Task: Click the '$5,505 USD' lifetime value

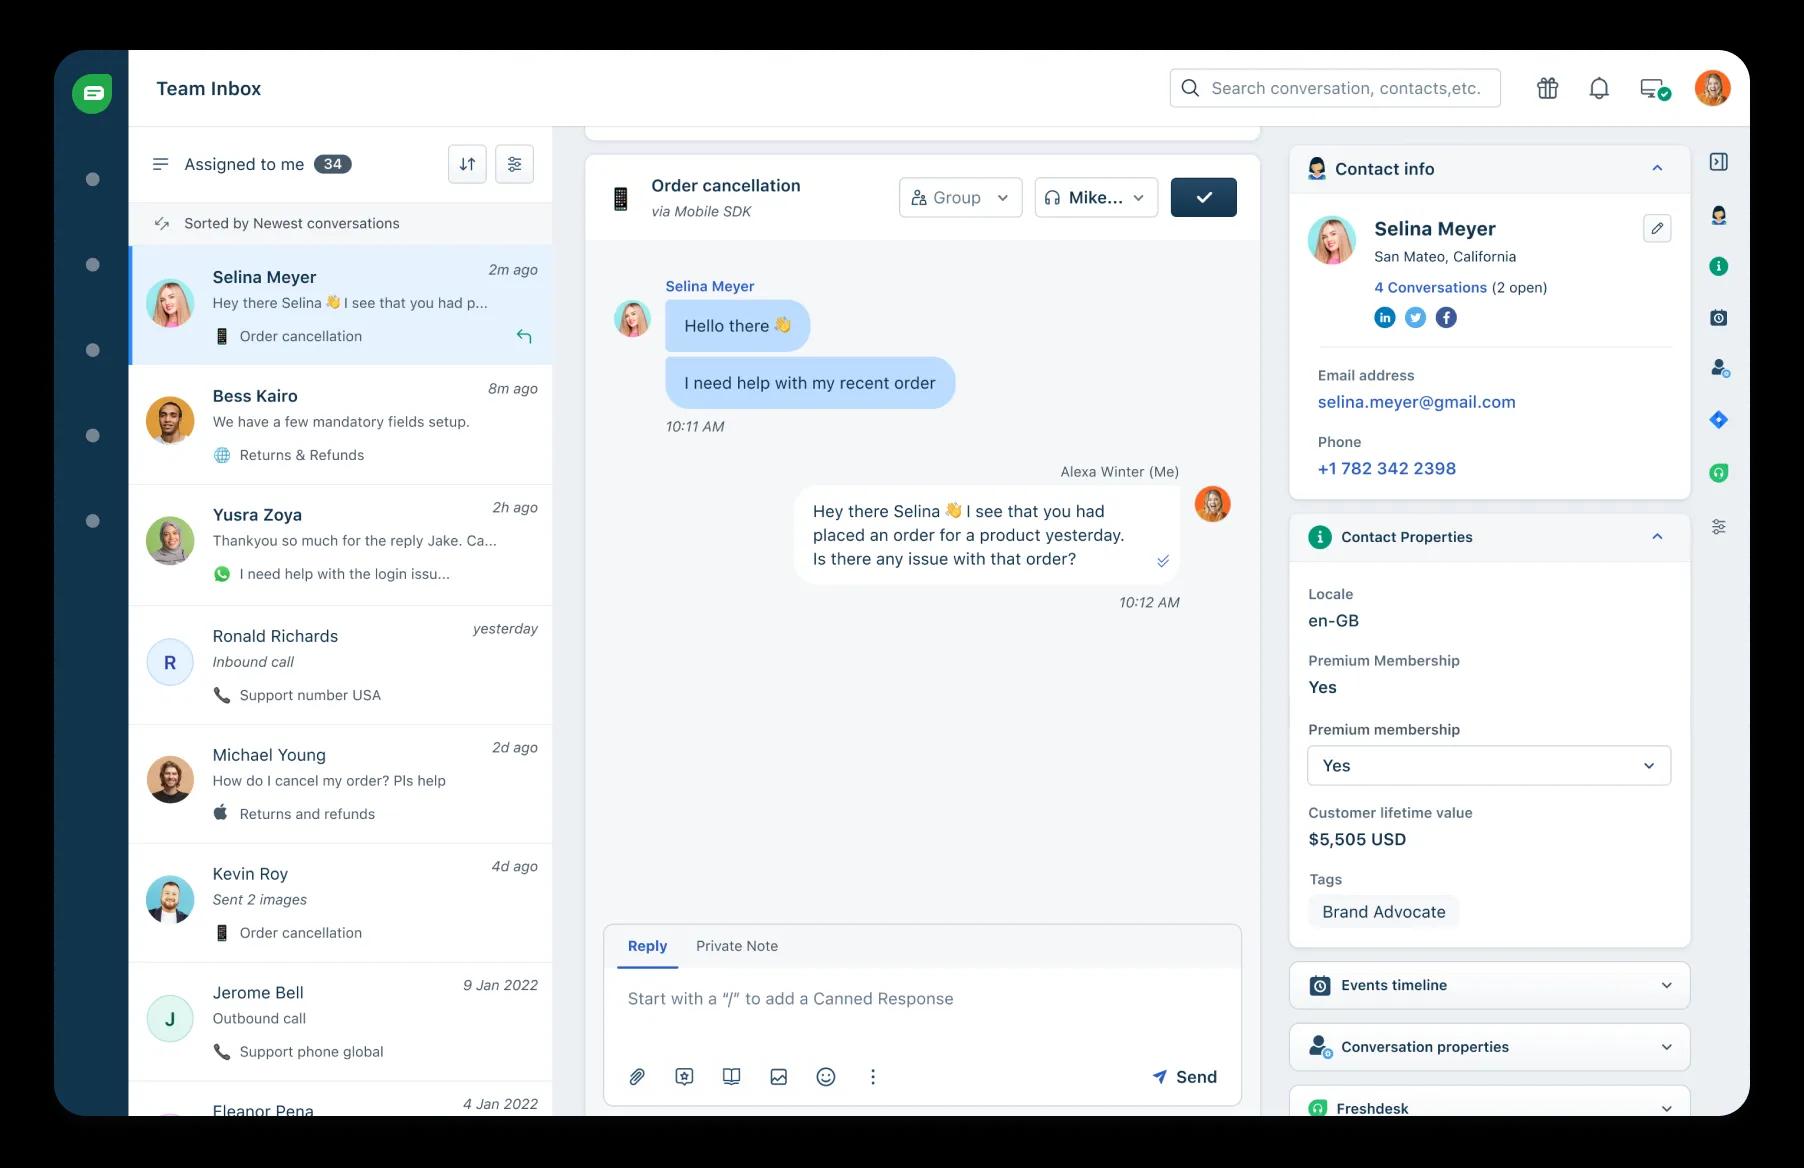Action: pos(1357,839)
